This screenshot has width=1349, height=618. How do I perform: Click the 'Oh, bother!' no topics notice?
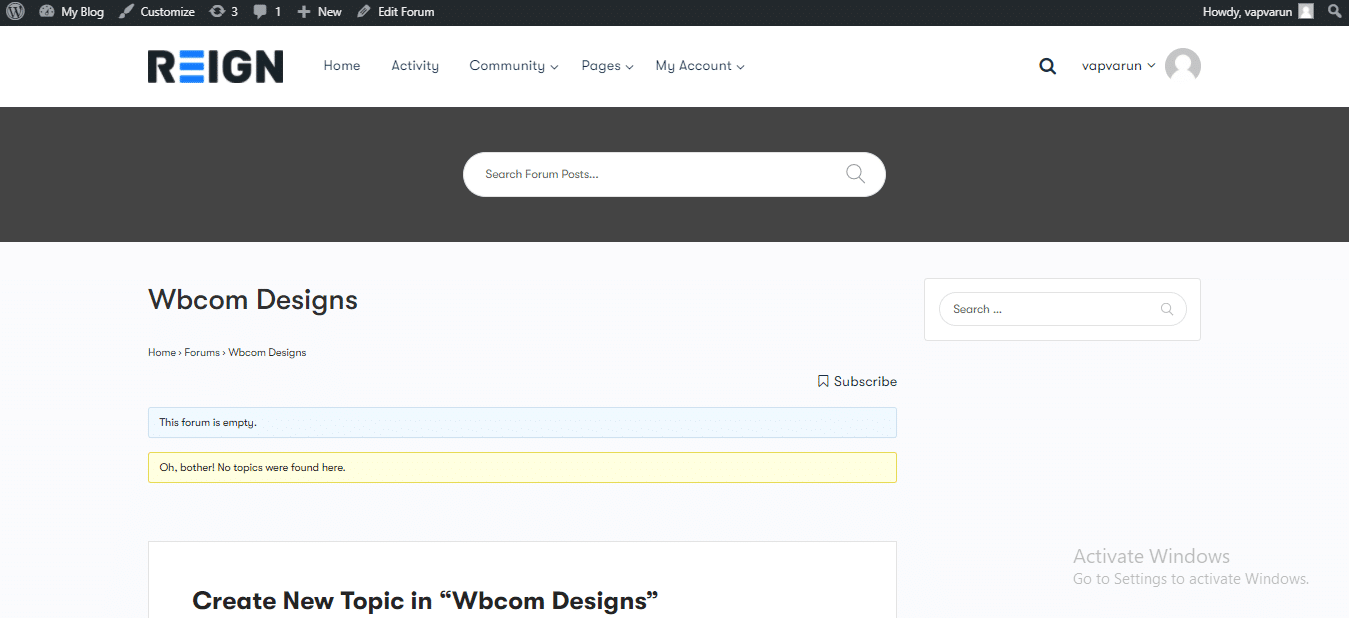click(x=522, y=467)
